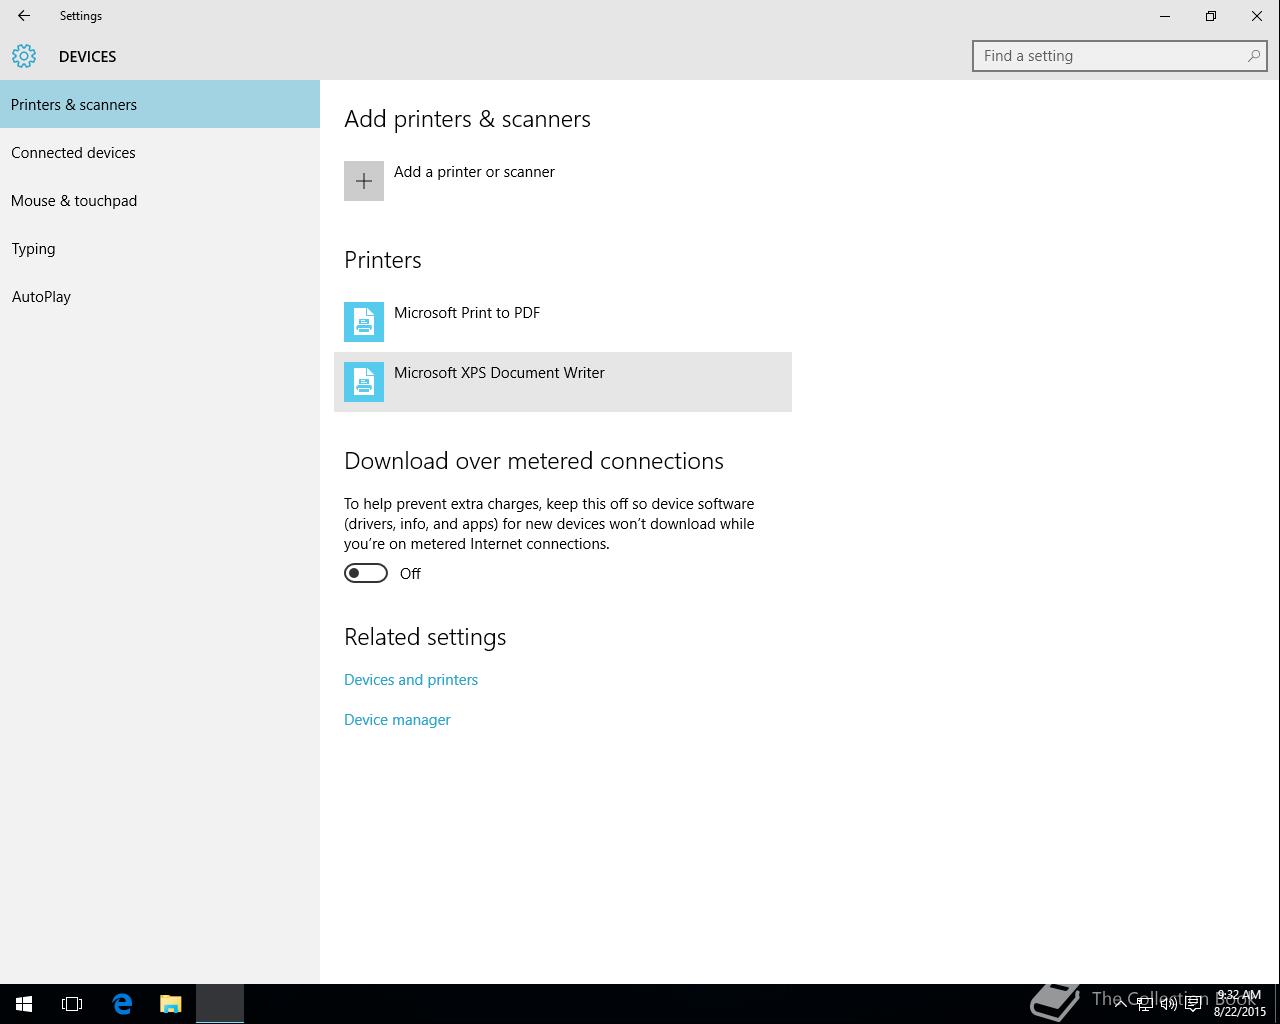This screenshot has width=1280, height=1024.
Task: Go back using the back arrow
Action: pyautogui.click(x=24, y=16)
